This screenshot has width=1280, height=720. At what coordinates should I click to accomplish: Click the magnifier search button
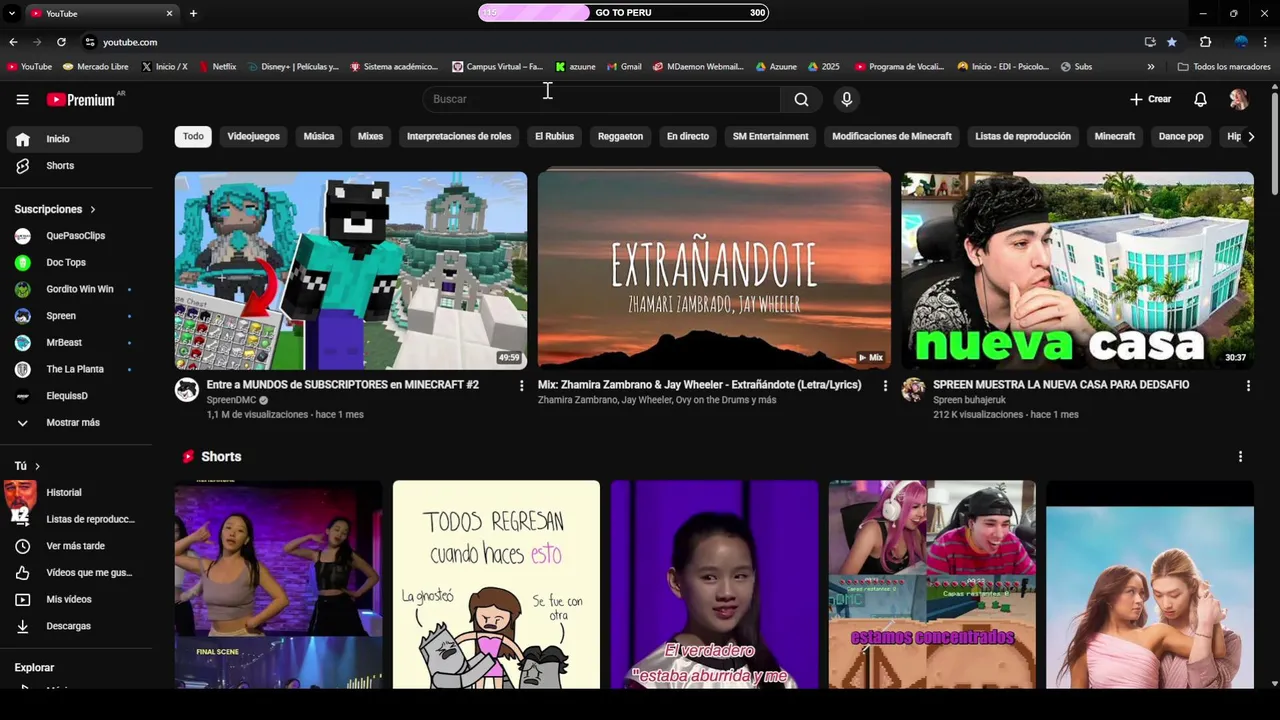(x=801, y=99)
